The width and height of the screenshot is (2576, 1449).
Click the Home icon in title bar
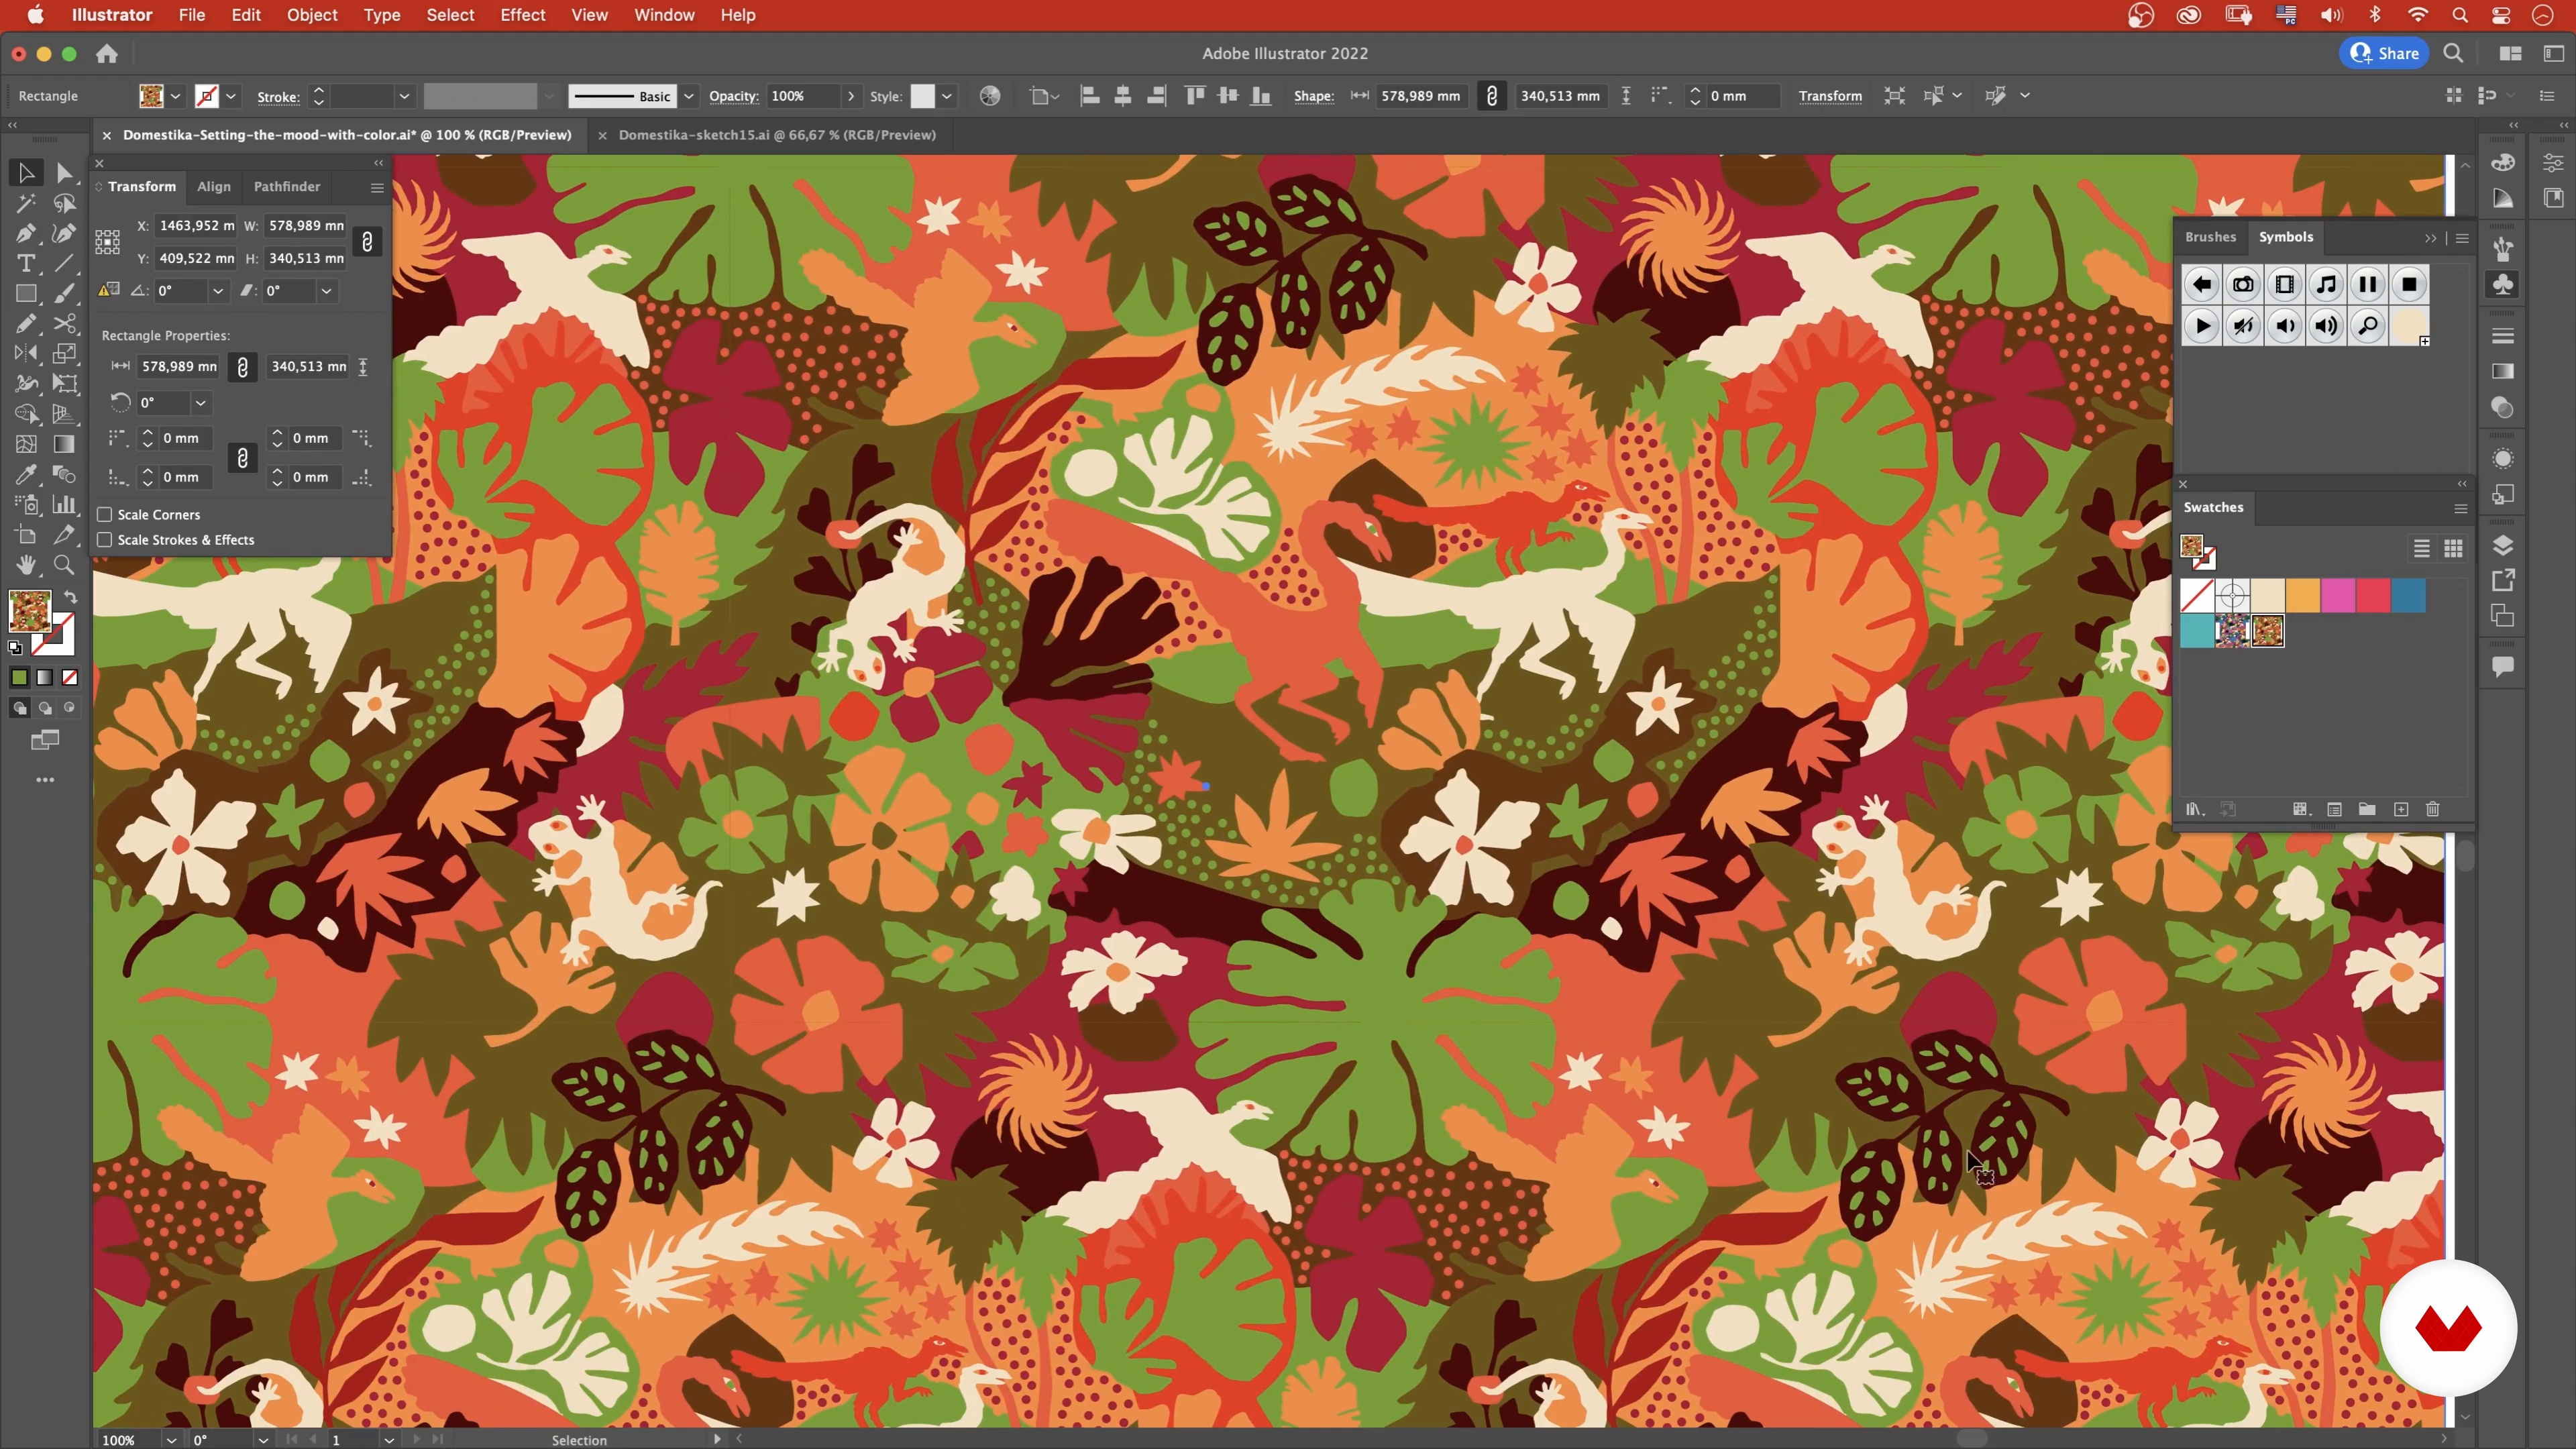coord(107,54)
